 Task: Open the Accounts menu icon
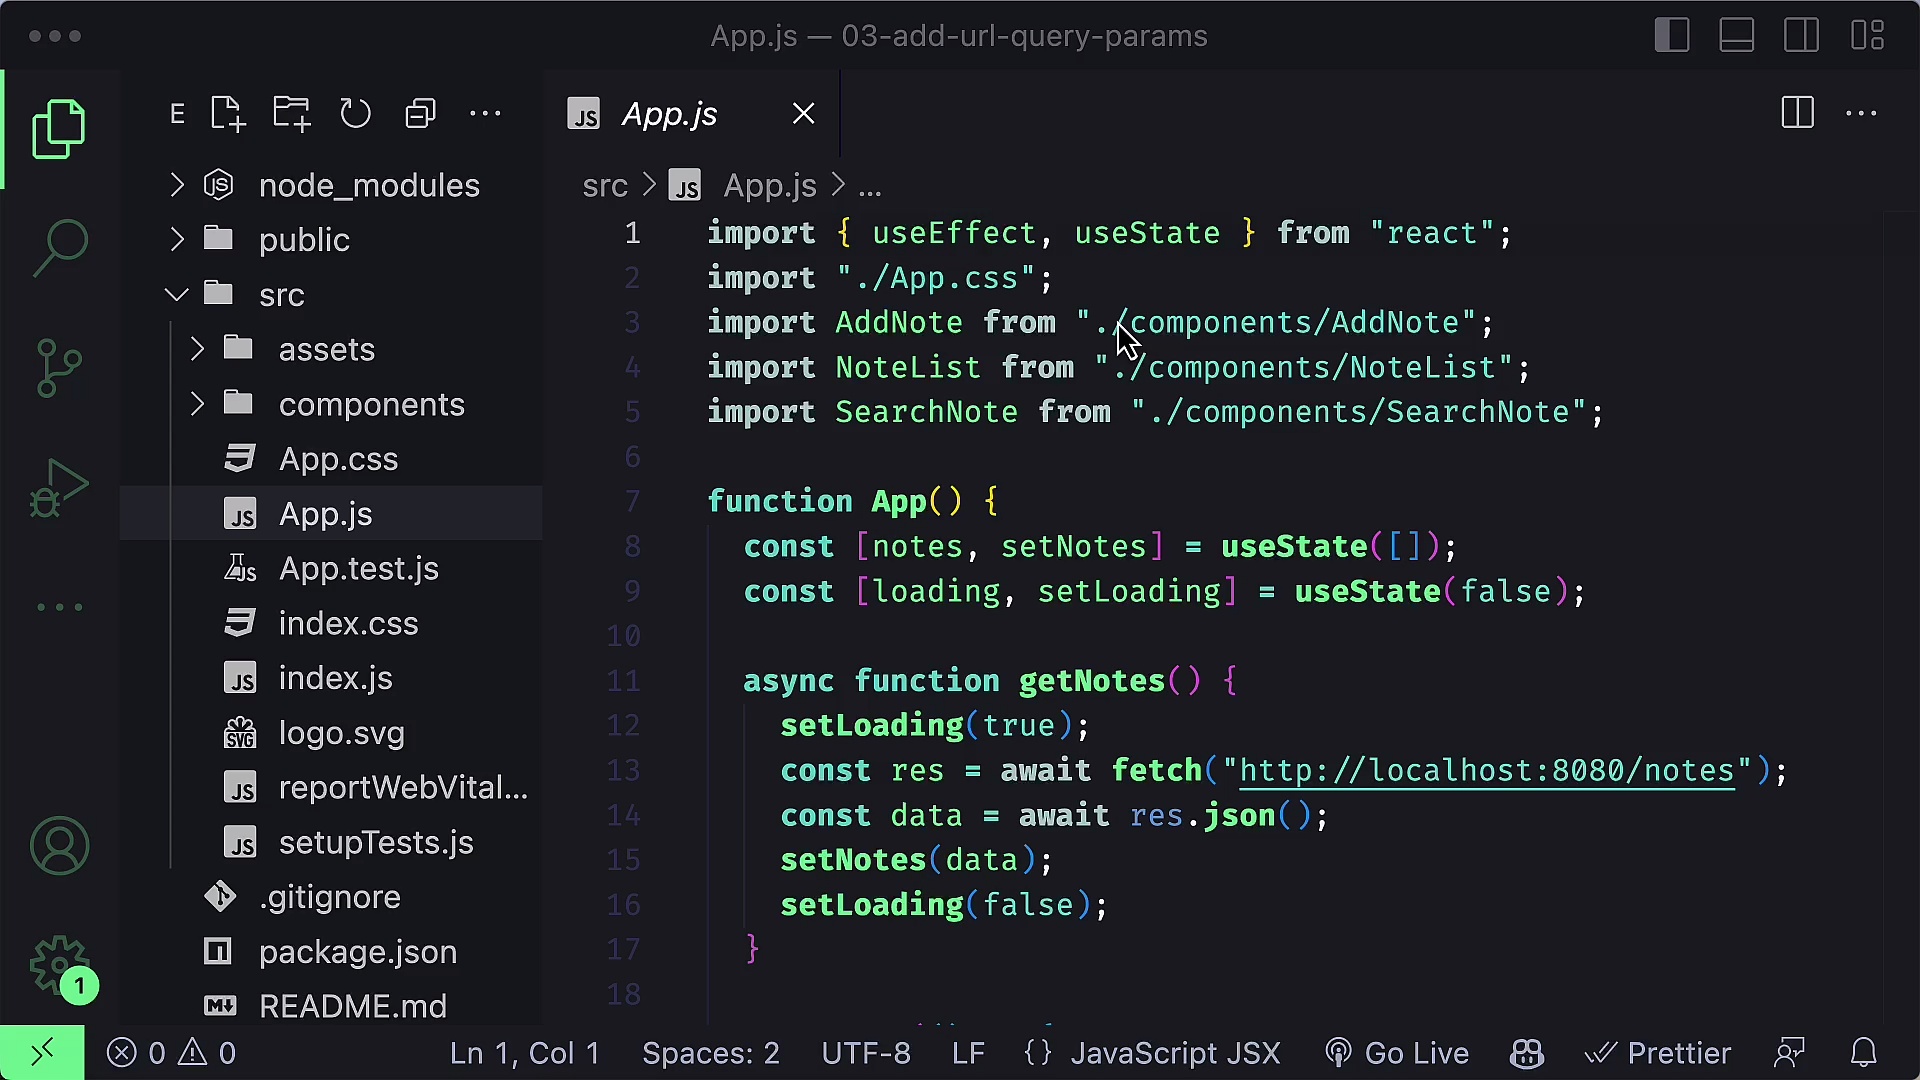point(60,846)
